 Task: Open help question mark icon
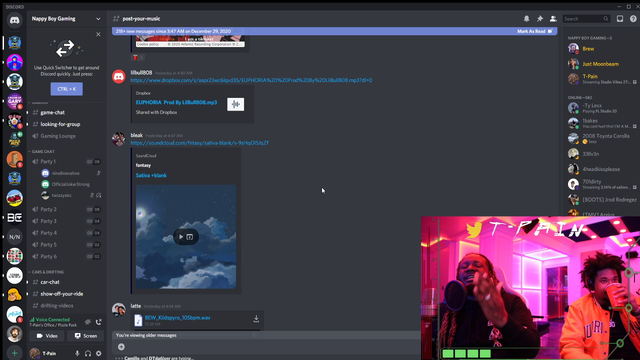coord(633,19)
